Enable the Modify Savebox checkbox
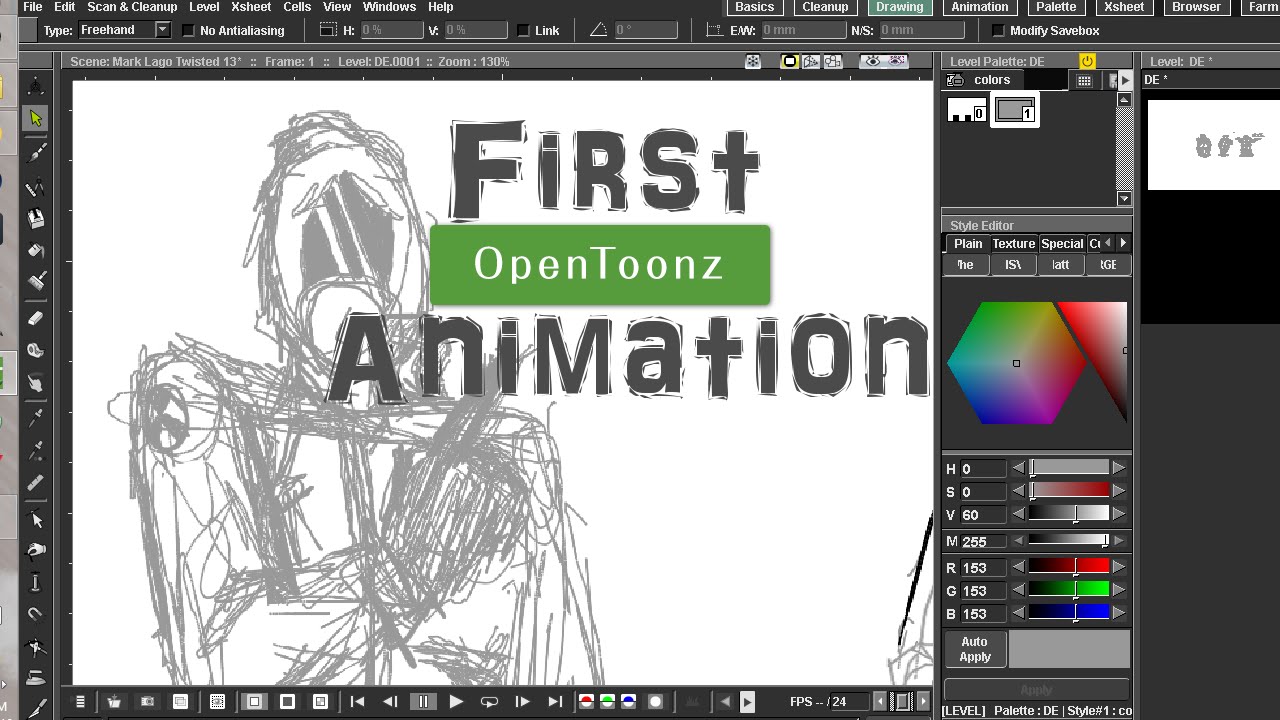 point(997,31)
